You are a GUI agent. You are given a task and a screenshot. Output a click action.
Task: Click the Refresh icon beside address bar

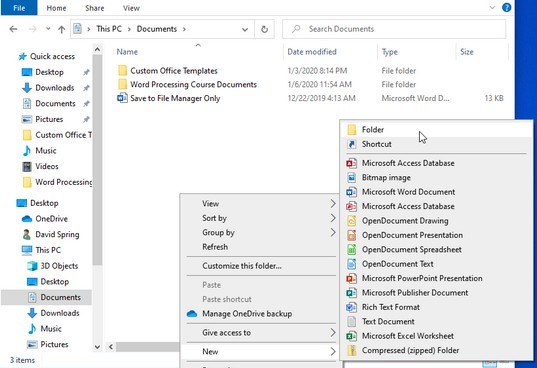point(264,29)
